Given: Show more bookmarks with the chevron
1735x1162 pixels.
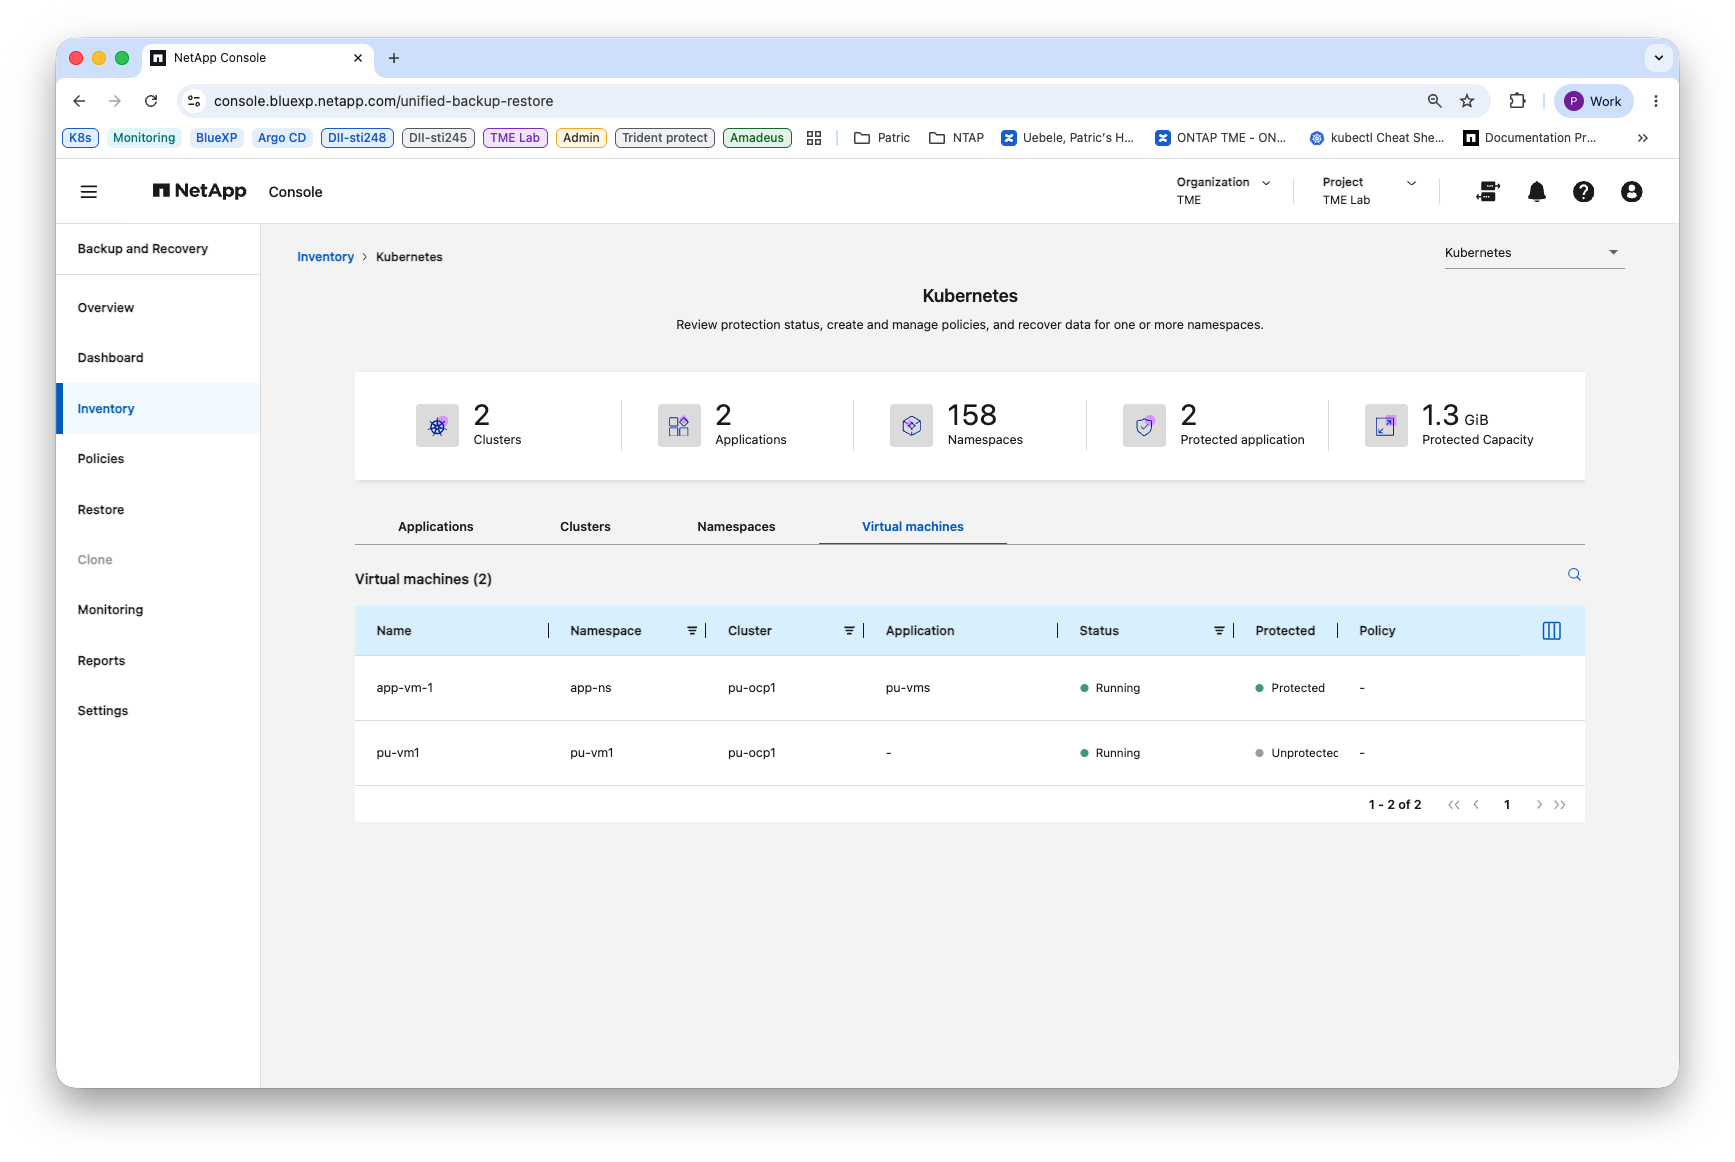Looking at the screenshot, I should (x=1643, y=138).
